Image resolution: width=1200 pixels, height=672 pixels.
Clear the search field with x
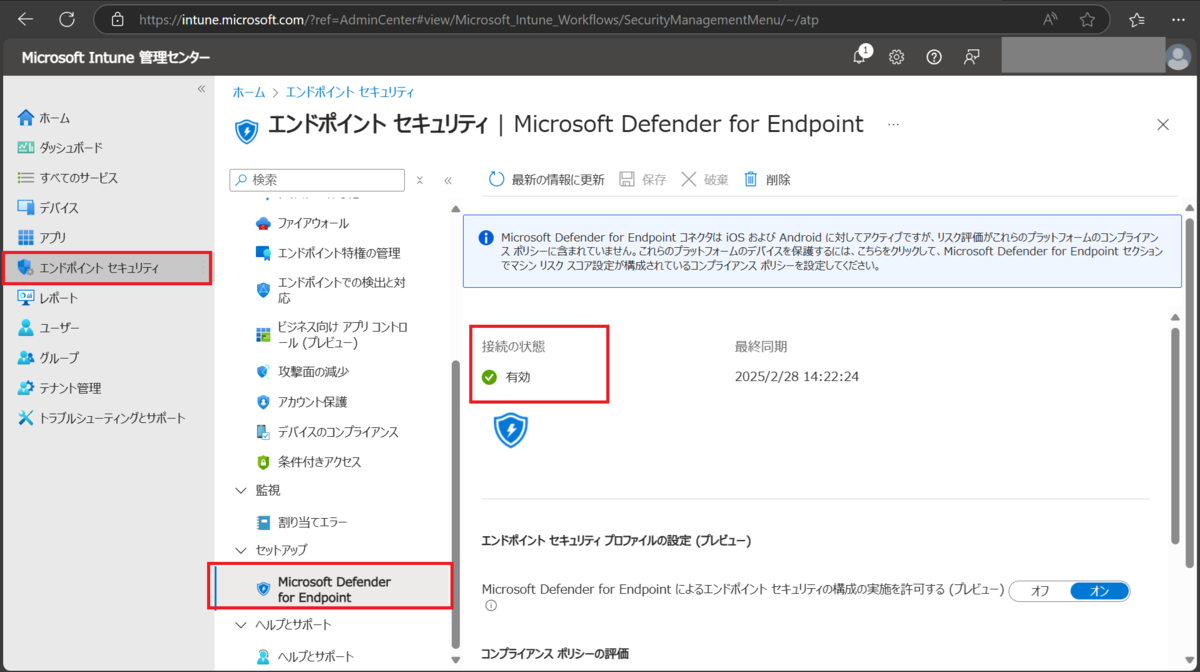[420, 180]
